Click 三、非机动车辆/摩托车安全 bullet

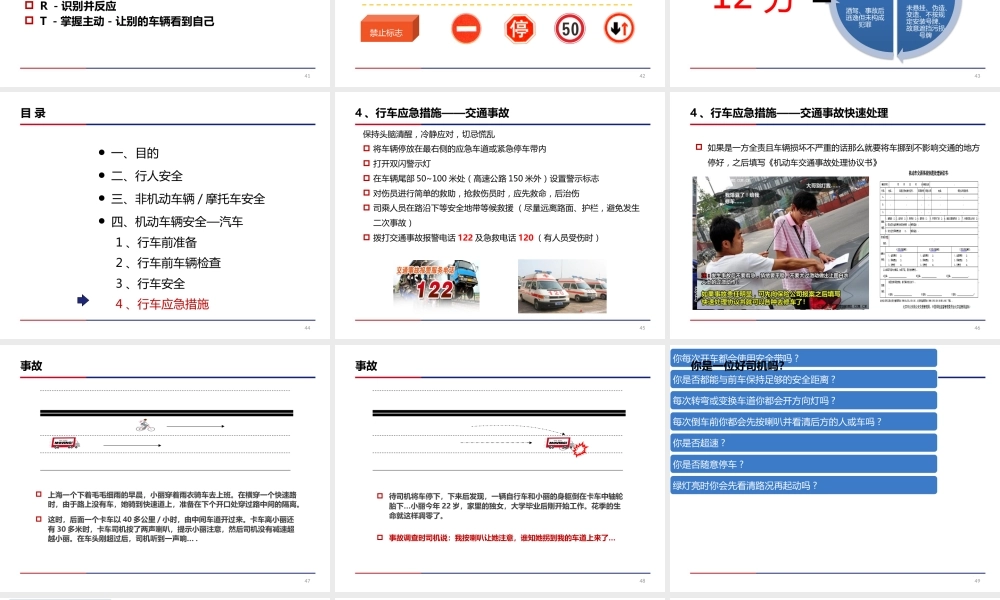coord(188,199)
